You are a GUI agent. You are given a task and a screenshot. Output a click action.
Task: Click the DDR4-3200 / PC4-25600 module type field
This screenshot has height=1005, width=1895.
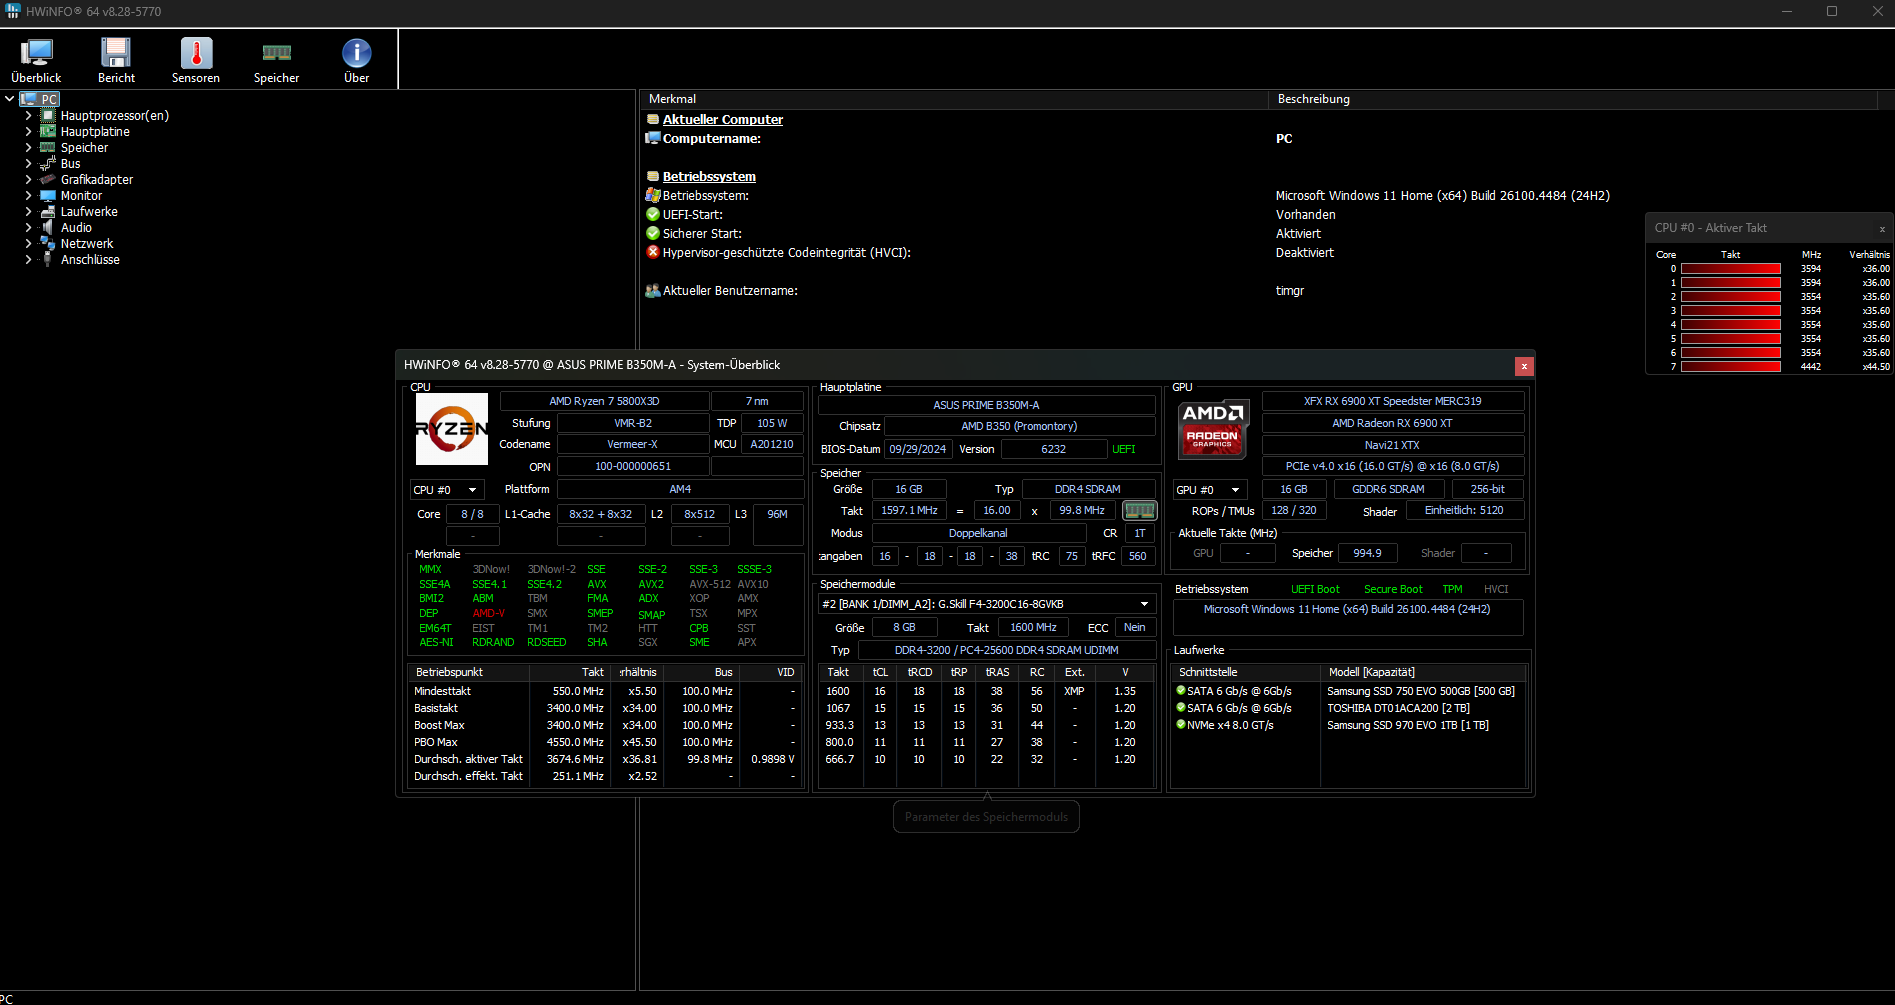(x=1007, y=650)
